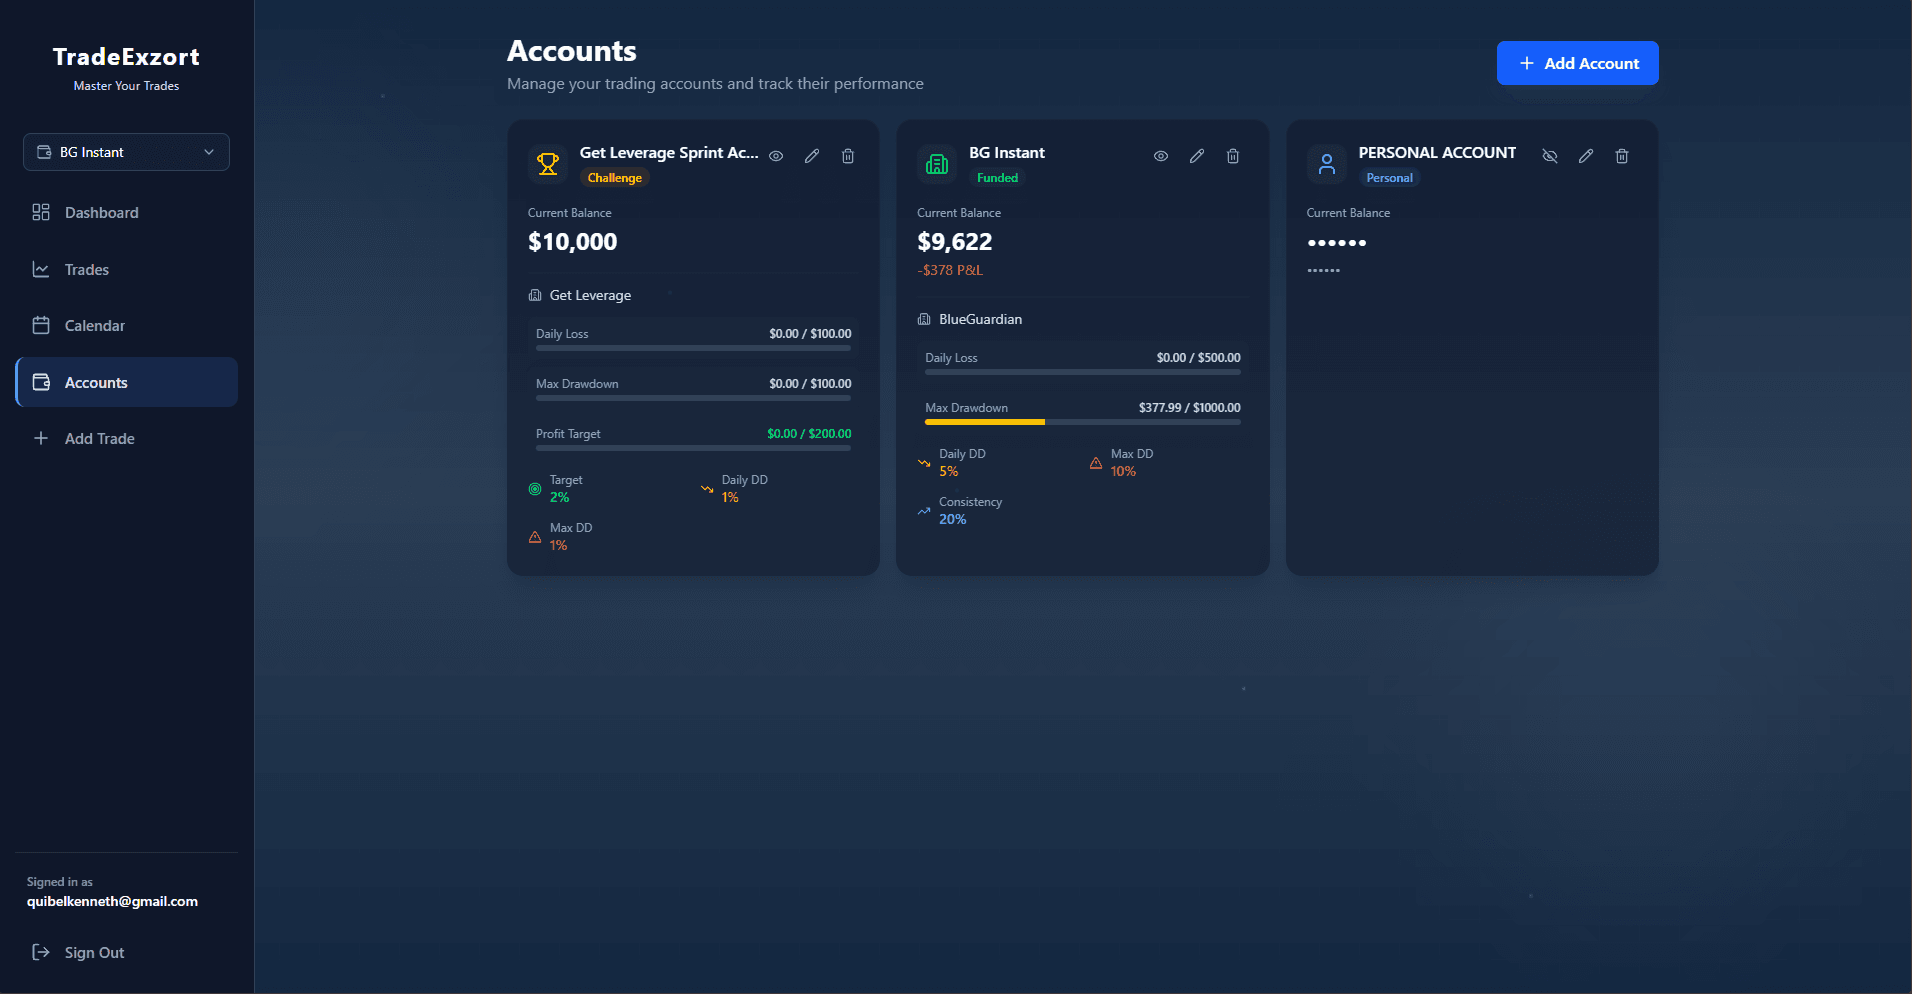
Task: Click the Max Drawdown progress bar on BG Instant
Action: [1081, 421]
